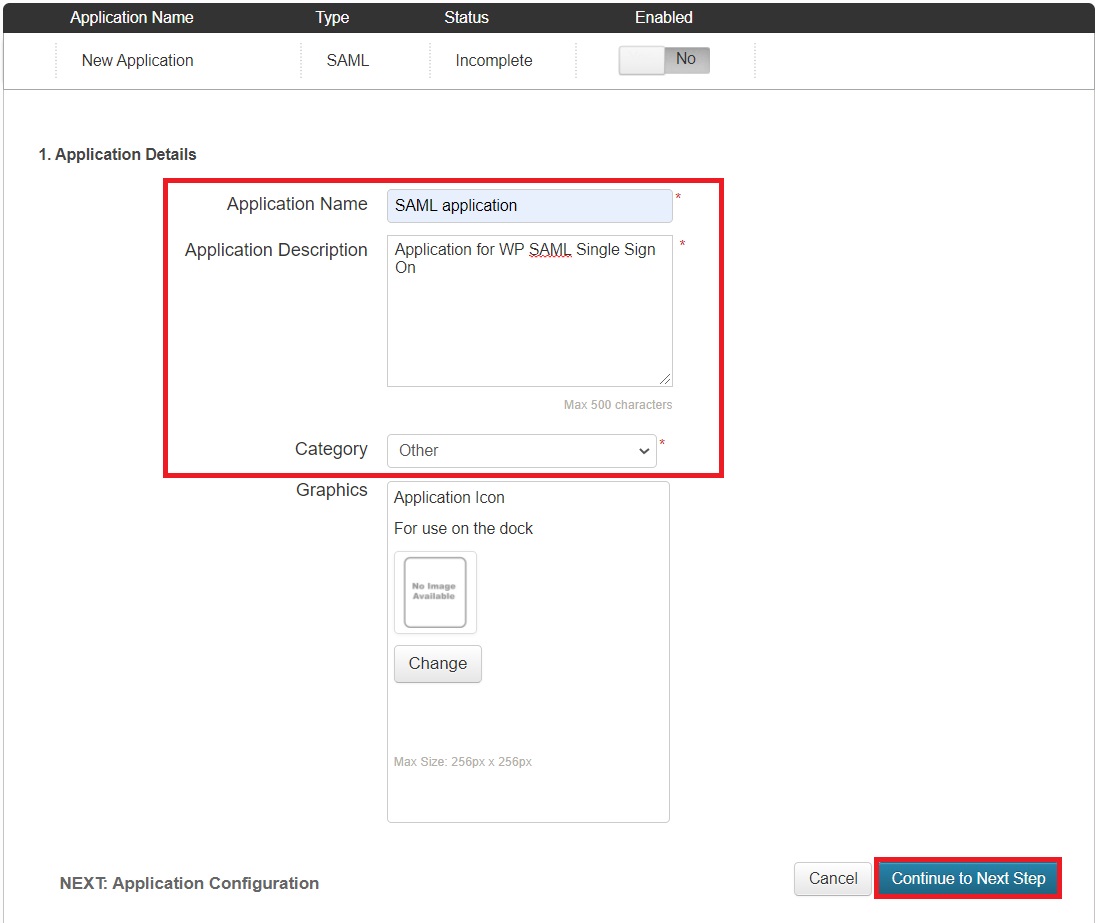Select the SAML type label
Viewport: 1095px width, 923px height.
pyautogui.click(x=347, y=60)
